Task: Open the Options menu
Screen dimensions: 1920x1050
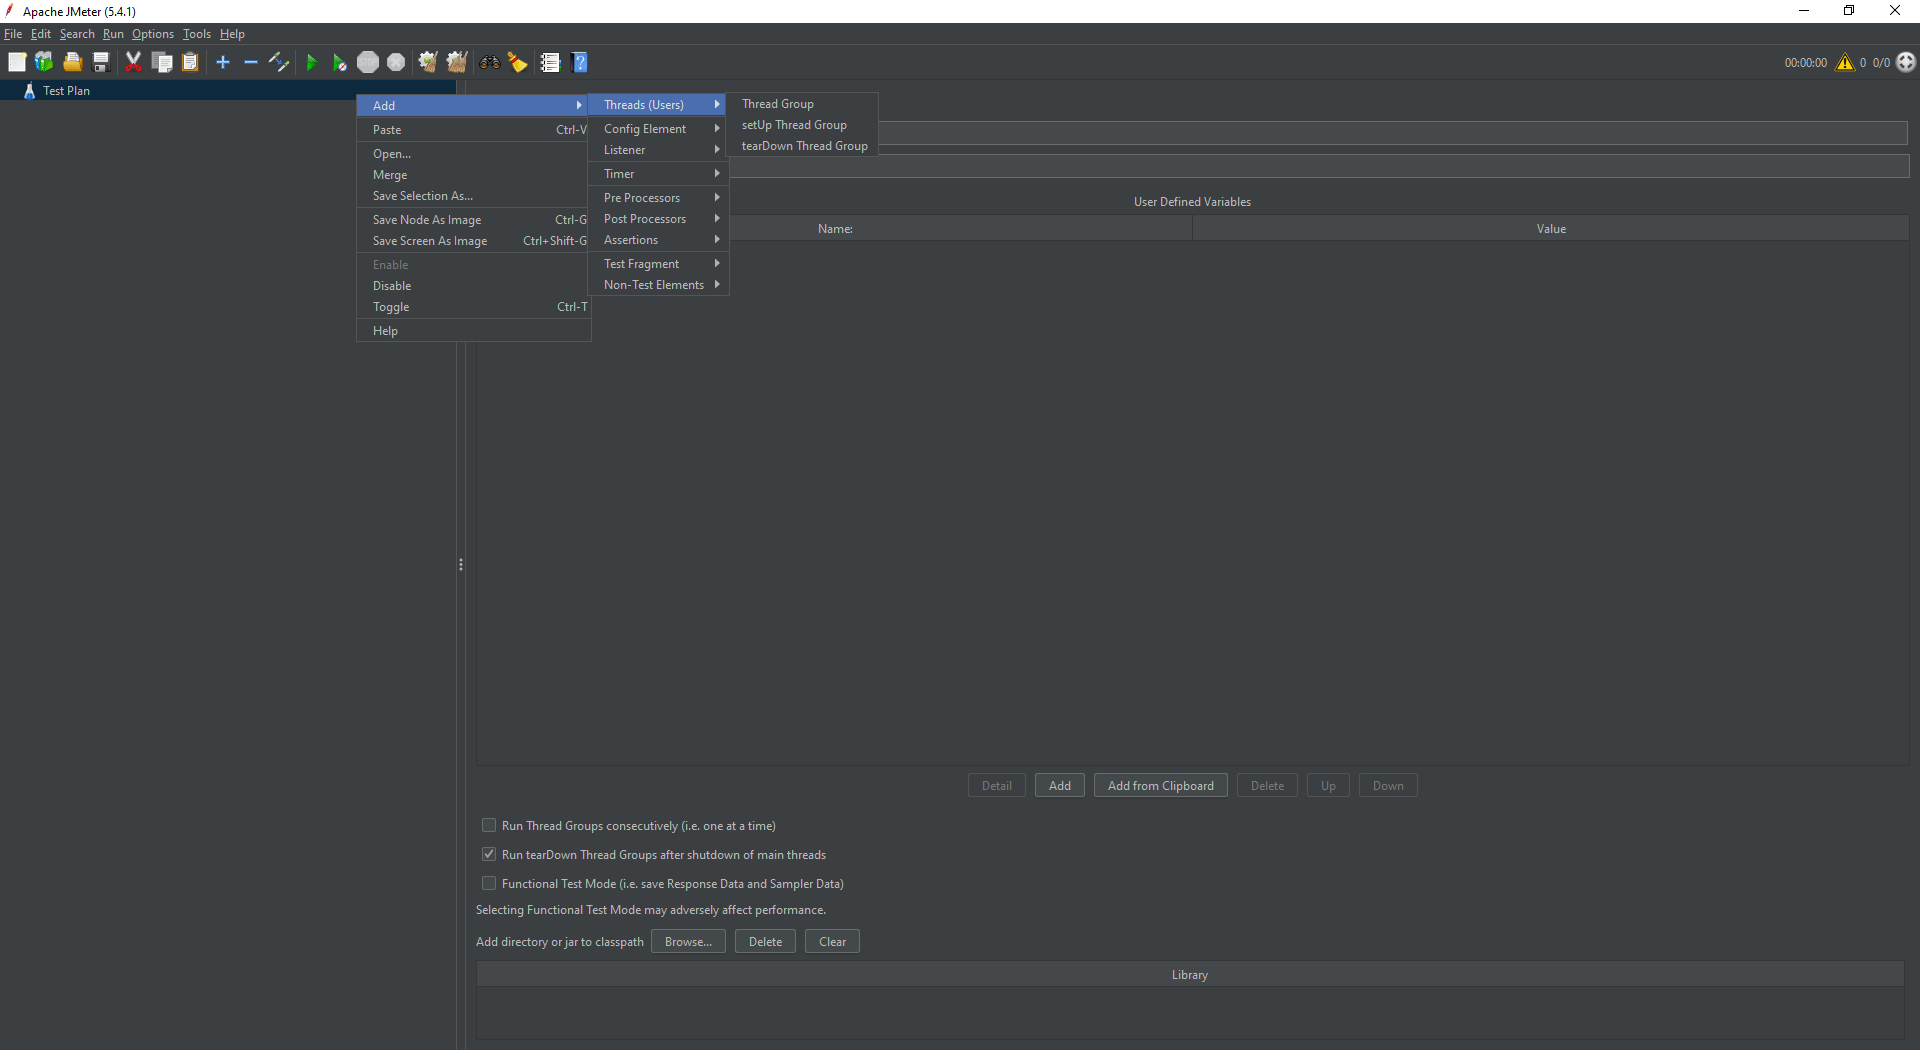Action: coord(152,33)
